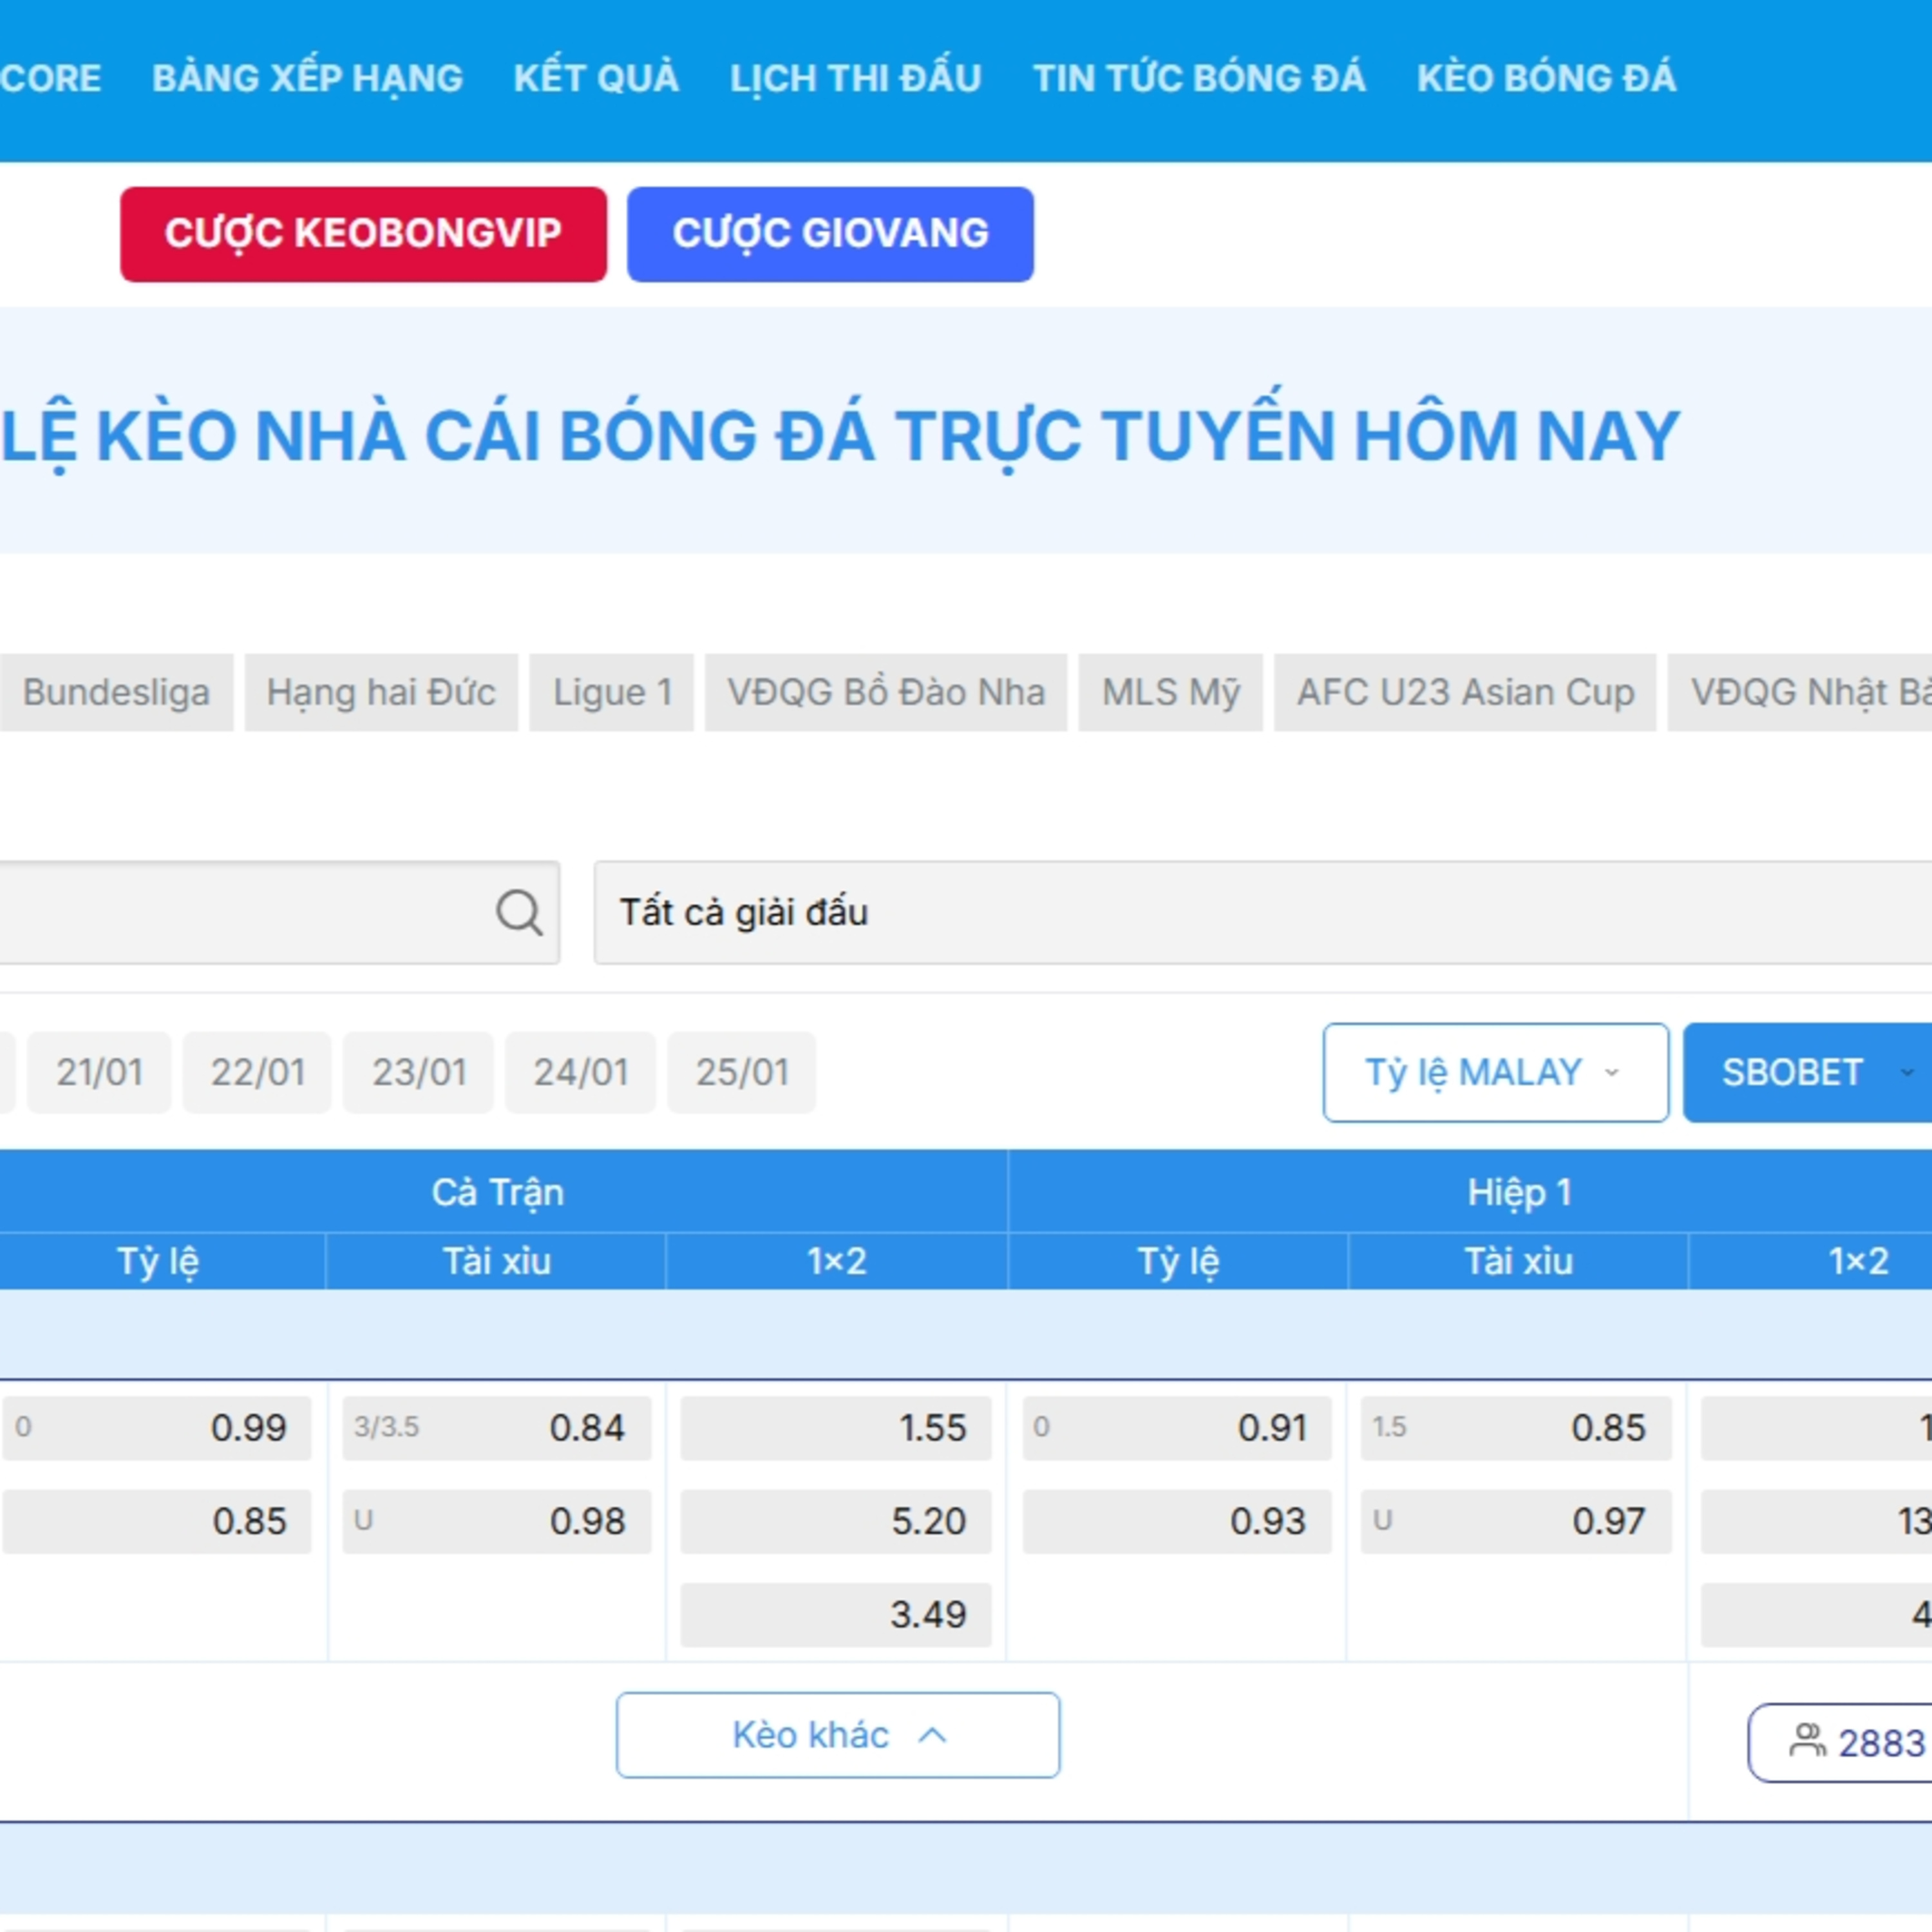The width and height of the screenshot is (1932, 1932).
Task: Click the users icon beside 2883
Action: (1807, 1741)
